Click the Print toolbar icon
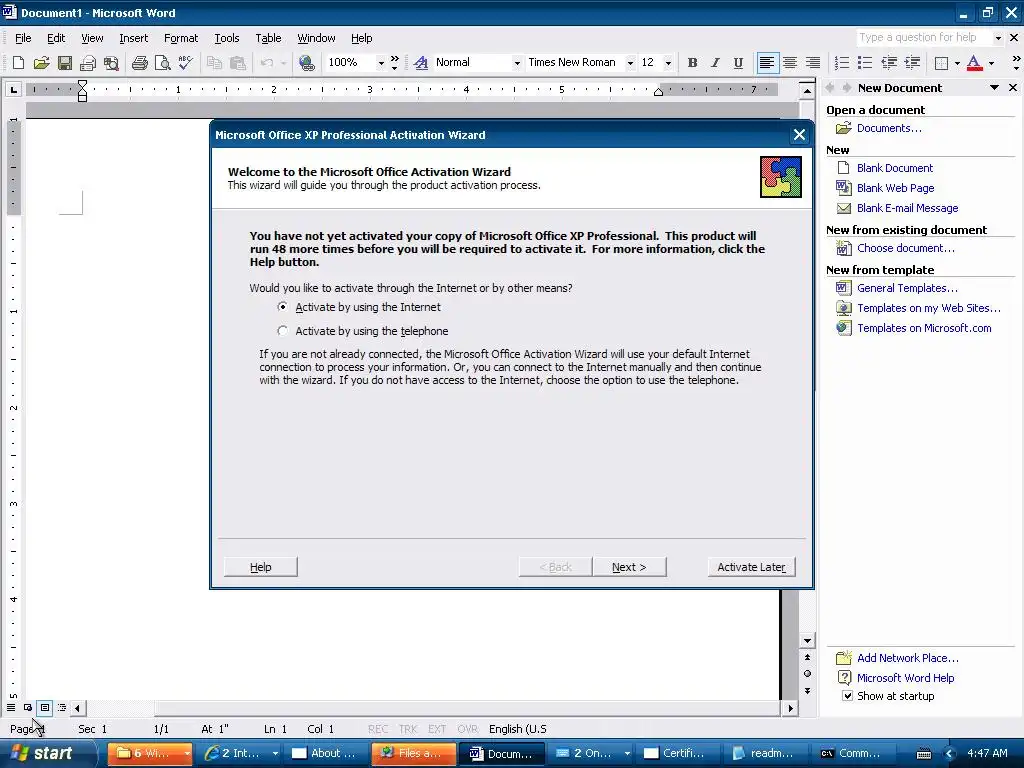This screenshot has width=1024, height=768. point(140,63)
